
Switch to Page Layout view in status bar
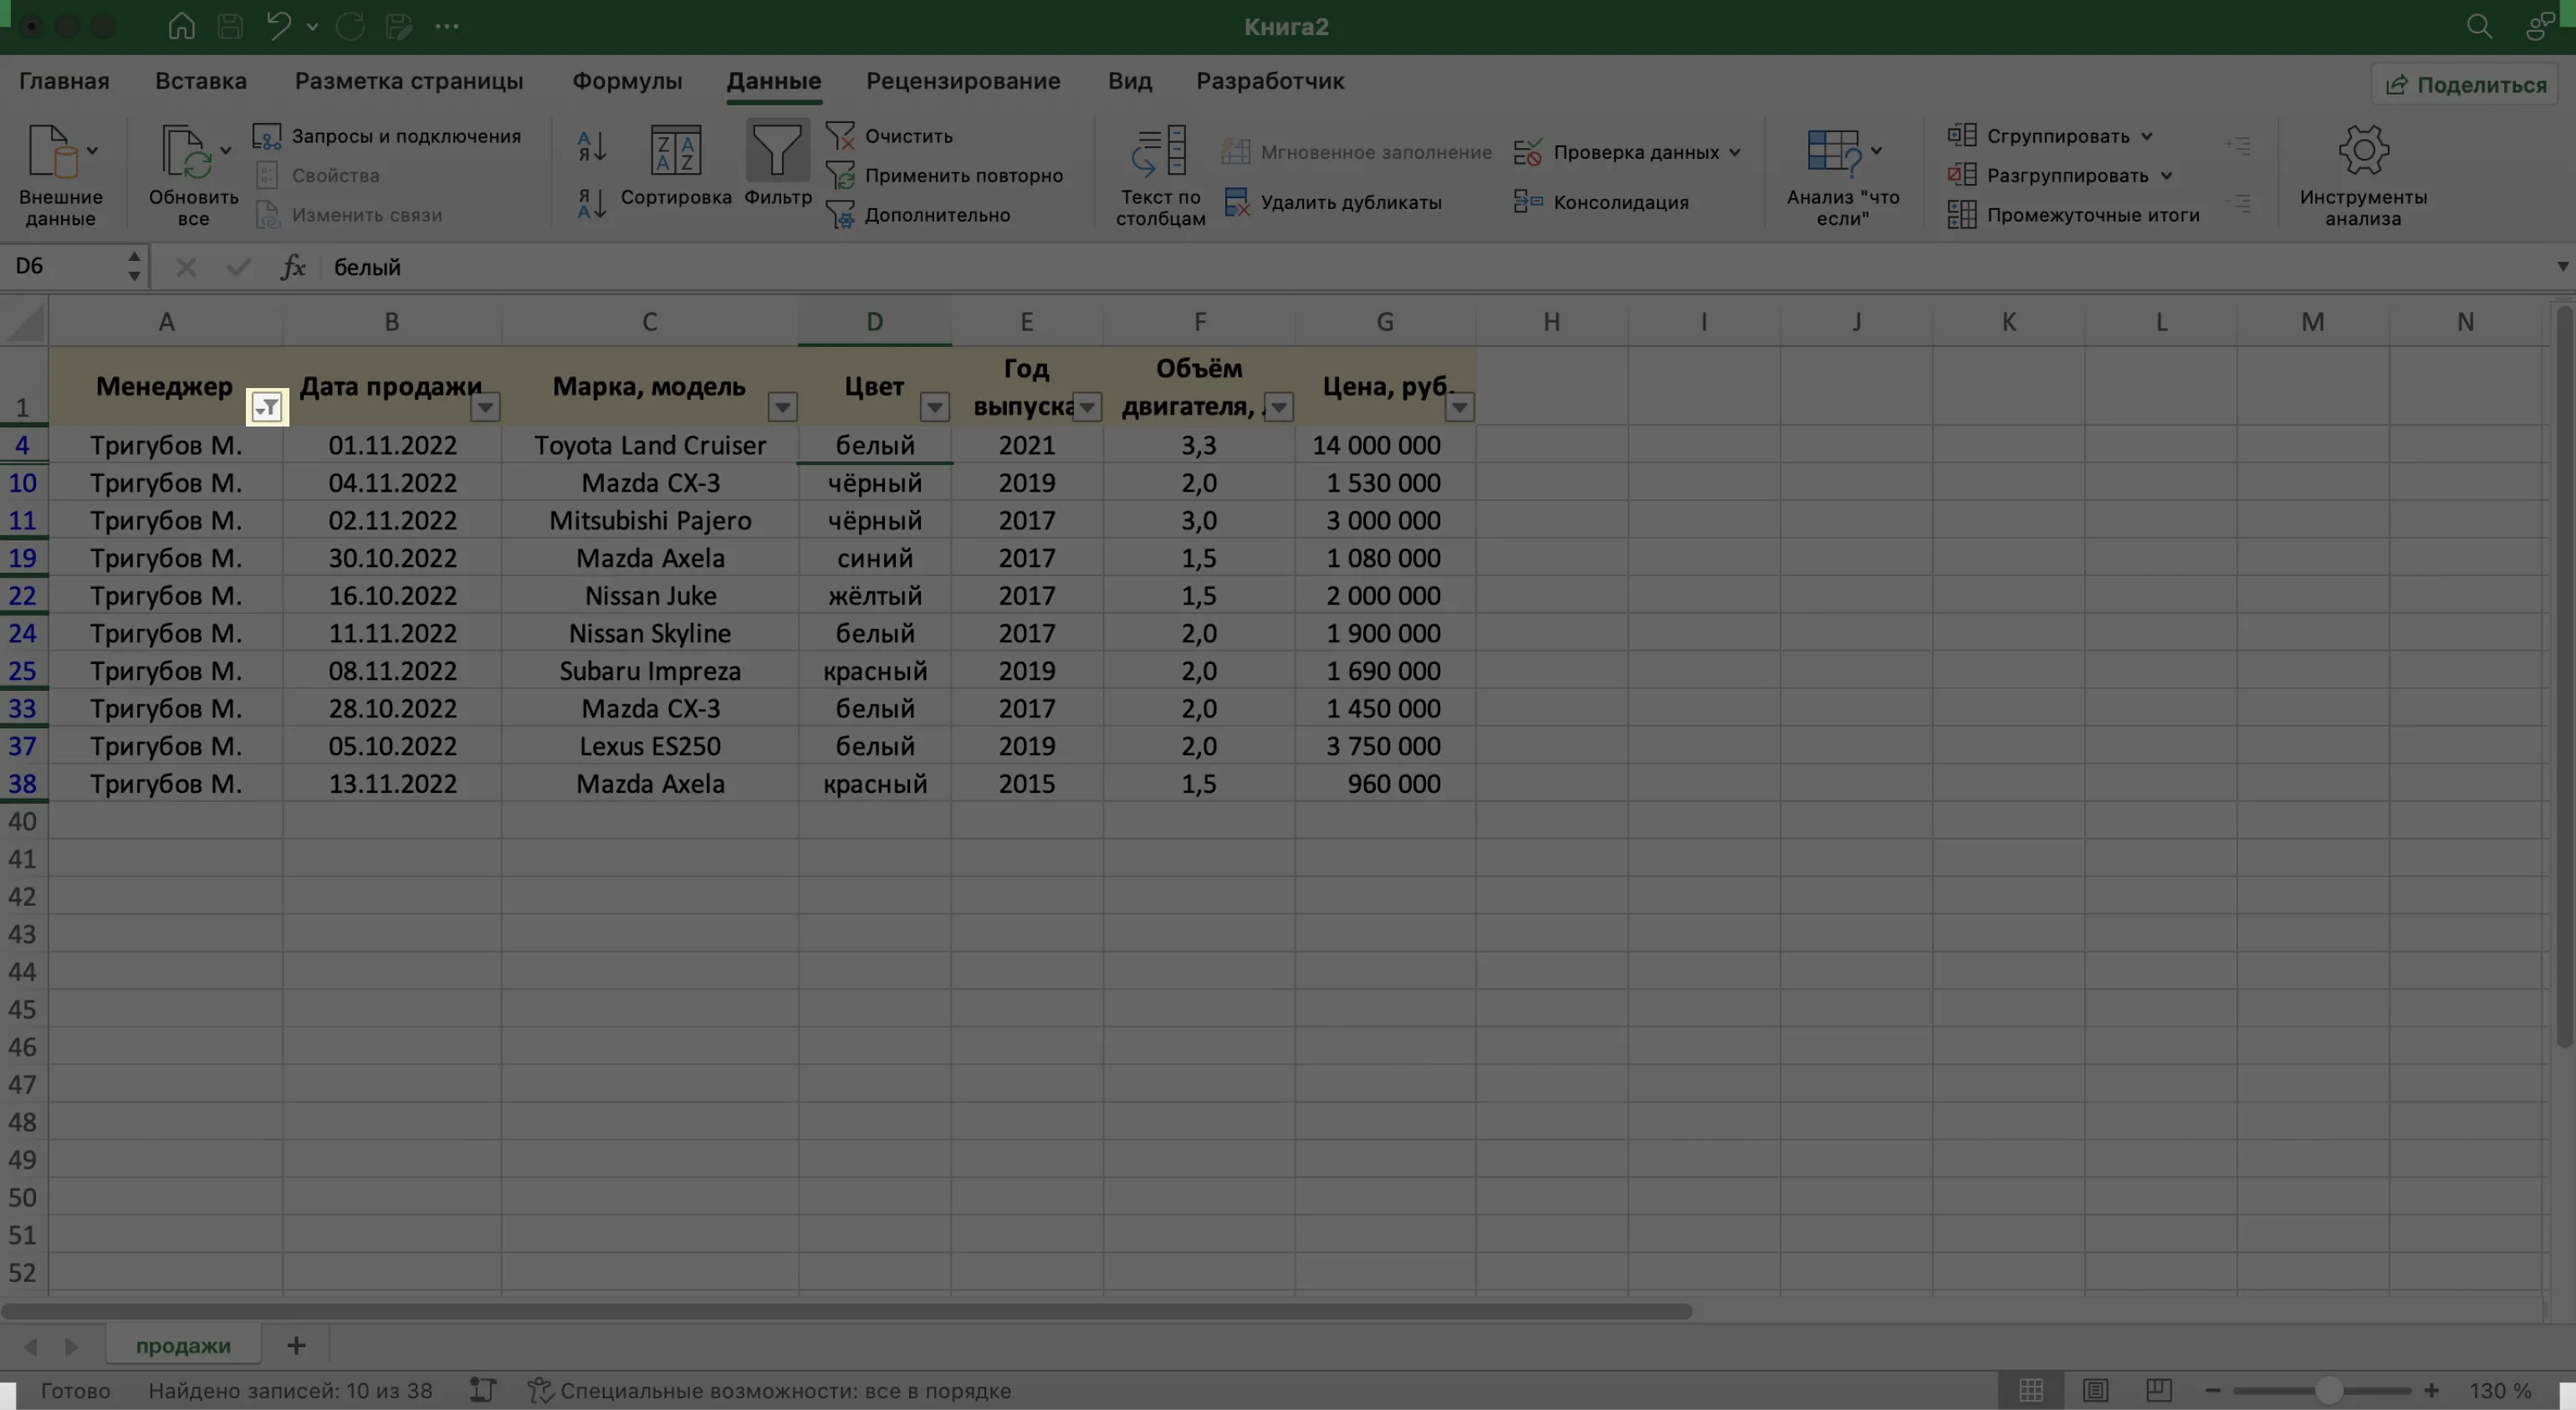[x=2095, y=1390]
